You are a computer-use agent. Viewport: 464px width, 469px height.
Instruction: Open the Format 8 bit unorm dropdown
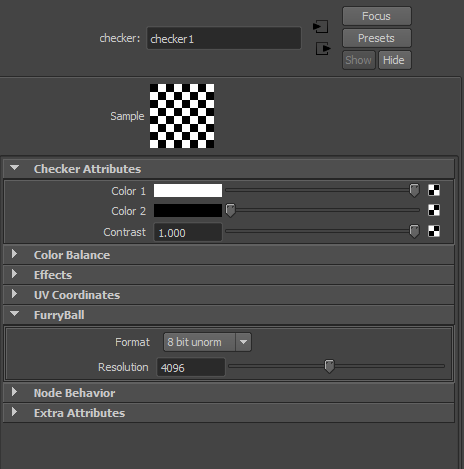(x=207, y=342)
